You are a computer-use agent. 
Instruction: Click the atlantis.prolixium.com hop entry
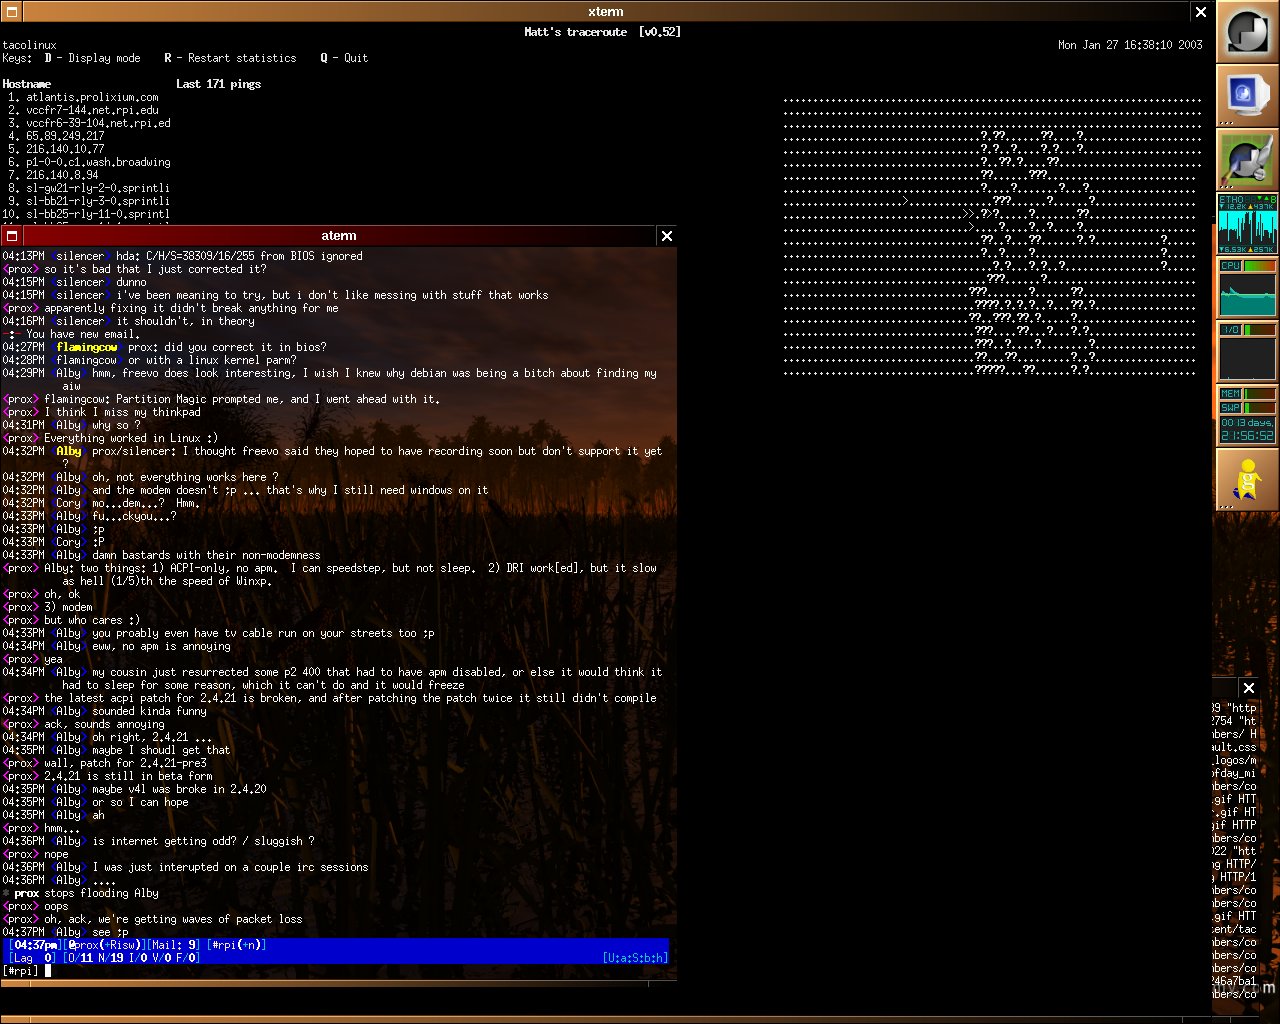click(92, 97)
